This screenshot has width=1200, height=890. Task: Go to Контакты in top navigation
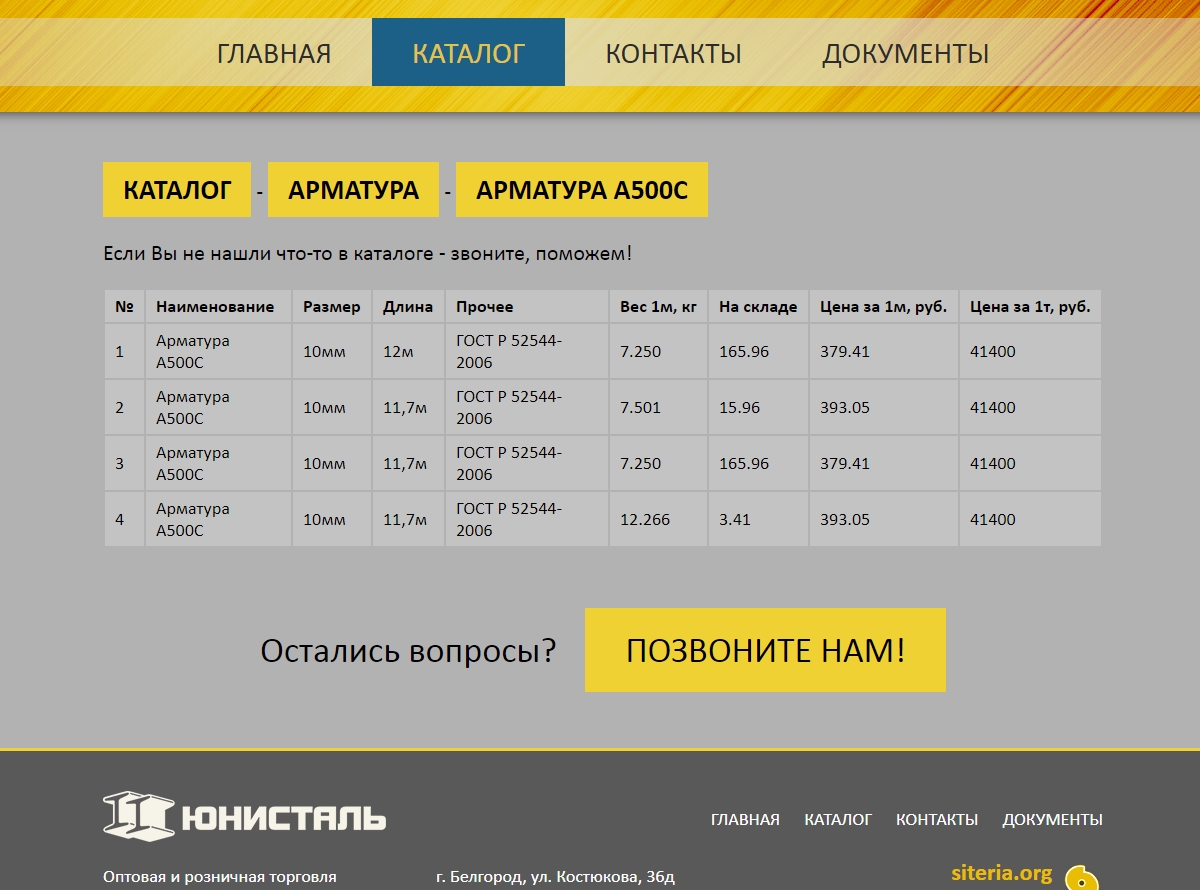click(673, 53)
